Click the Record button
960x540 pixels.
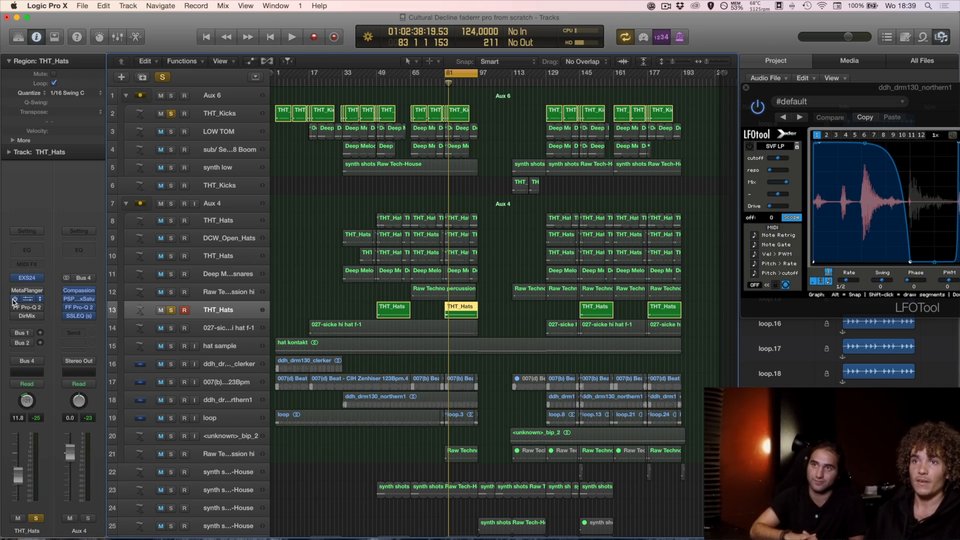313,37
